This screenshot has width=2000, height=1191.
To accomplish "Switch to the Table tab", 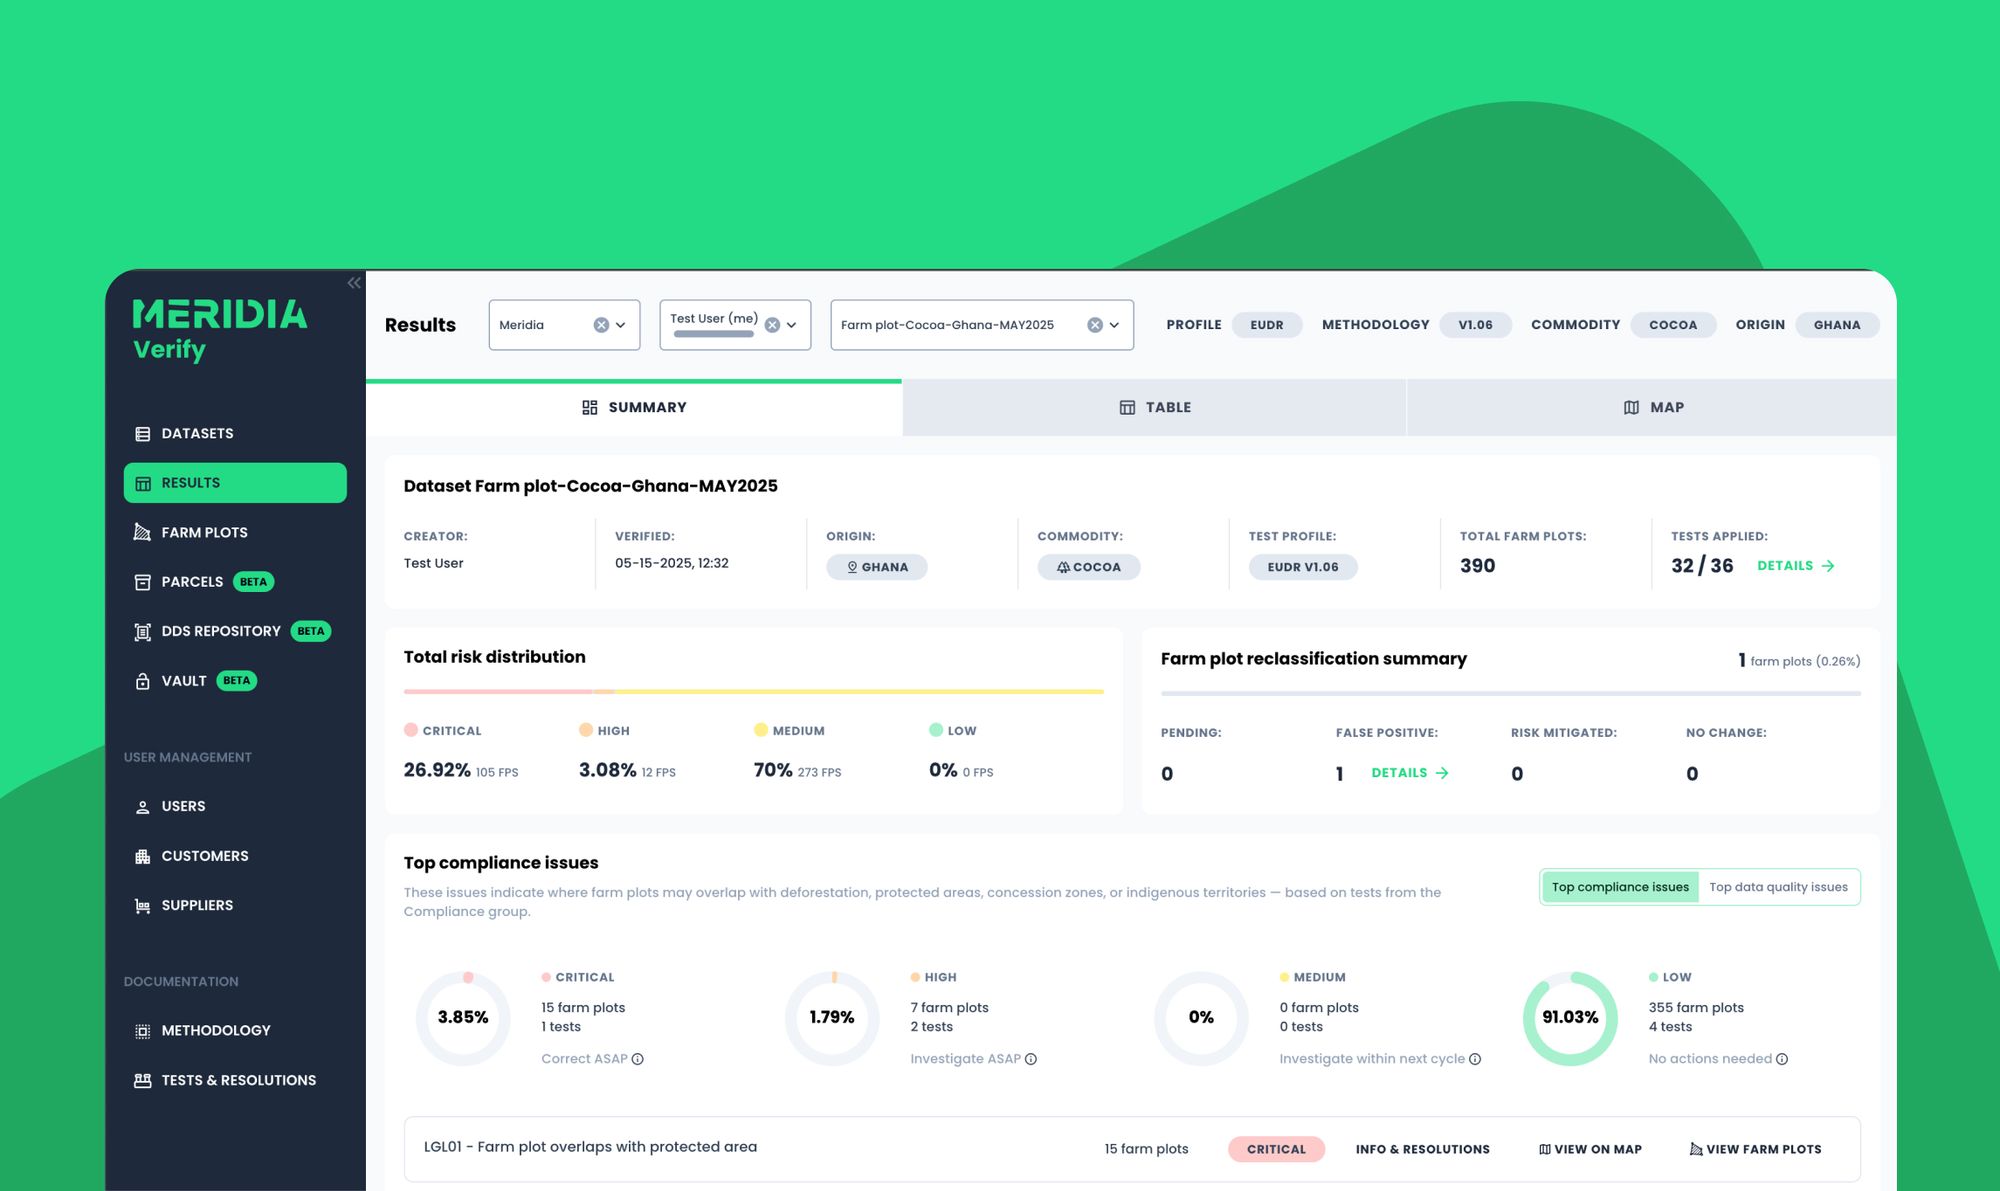I will [x=1154, y=407].
